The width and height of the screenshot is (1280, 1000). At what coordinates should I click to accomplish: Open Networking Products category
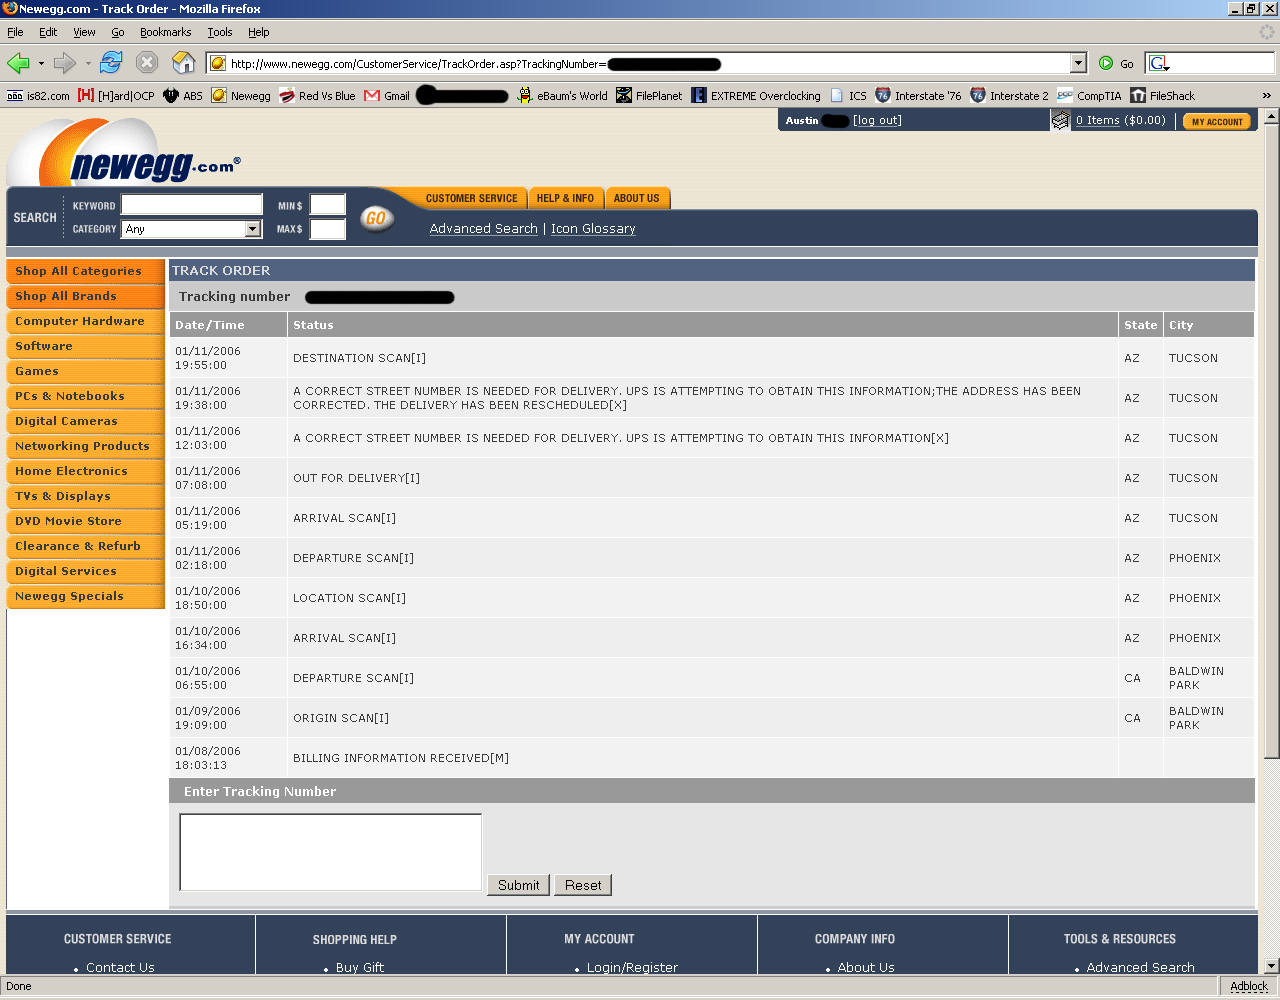coord(85,446)
